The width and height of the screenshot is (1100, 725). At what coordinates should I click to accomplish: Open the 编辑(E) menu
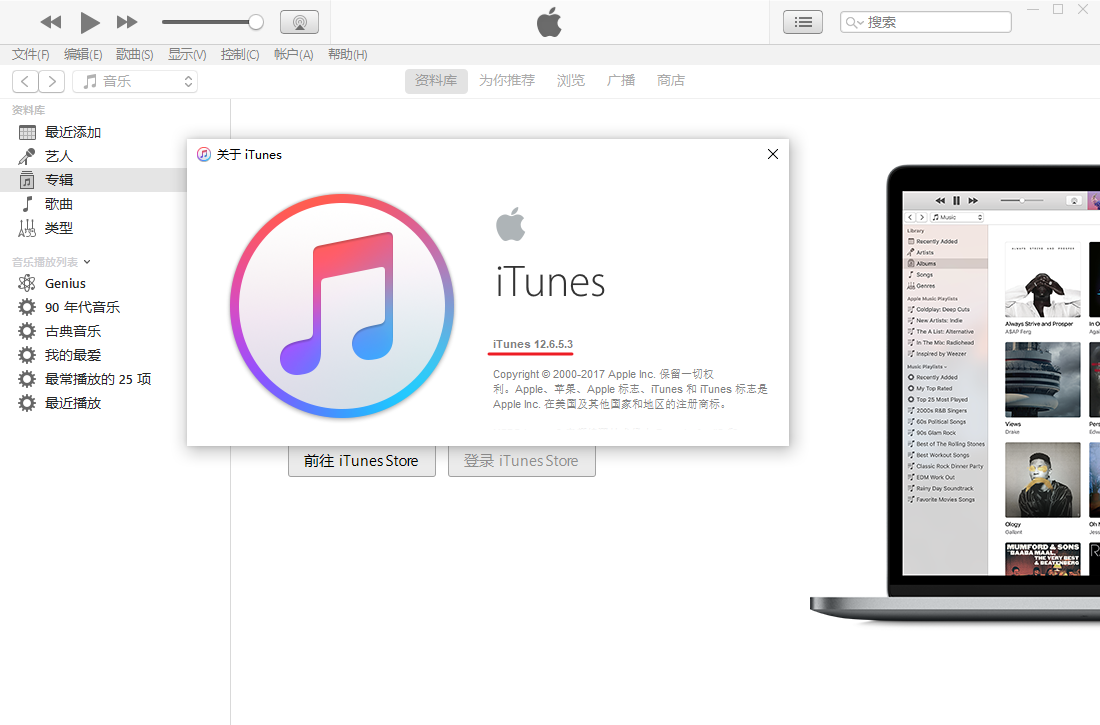[83, 54]
